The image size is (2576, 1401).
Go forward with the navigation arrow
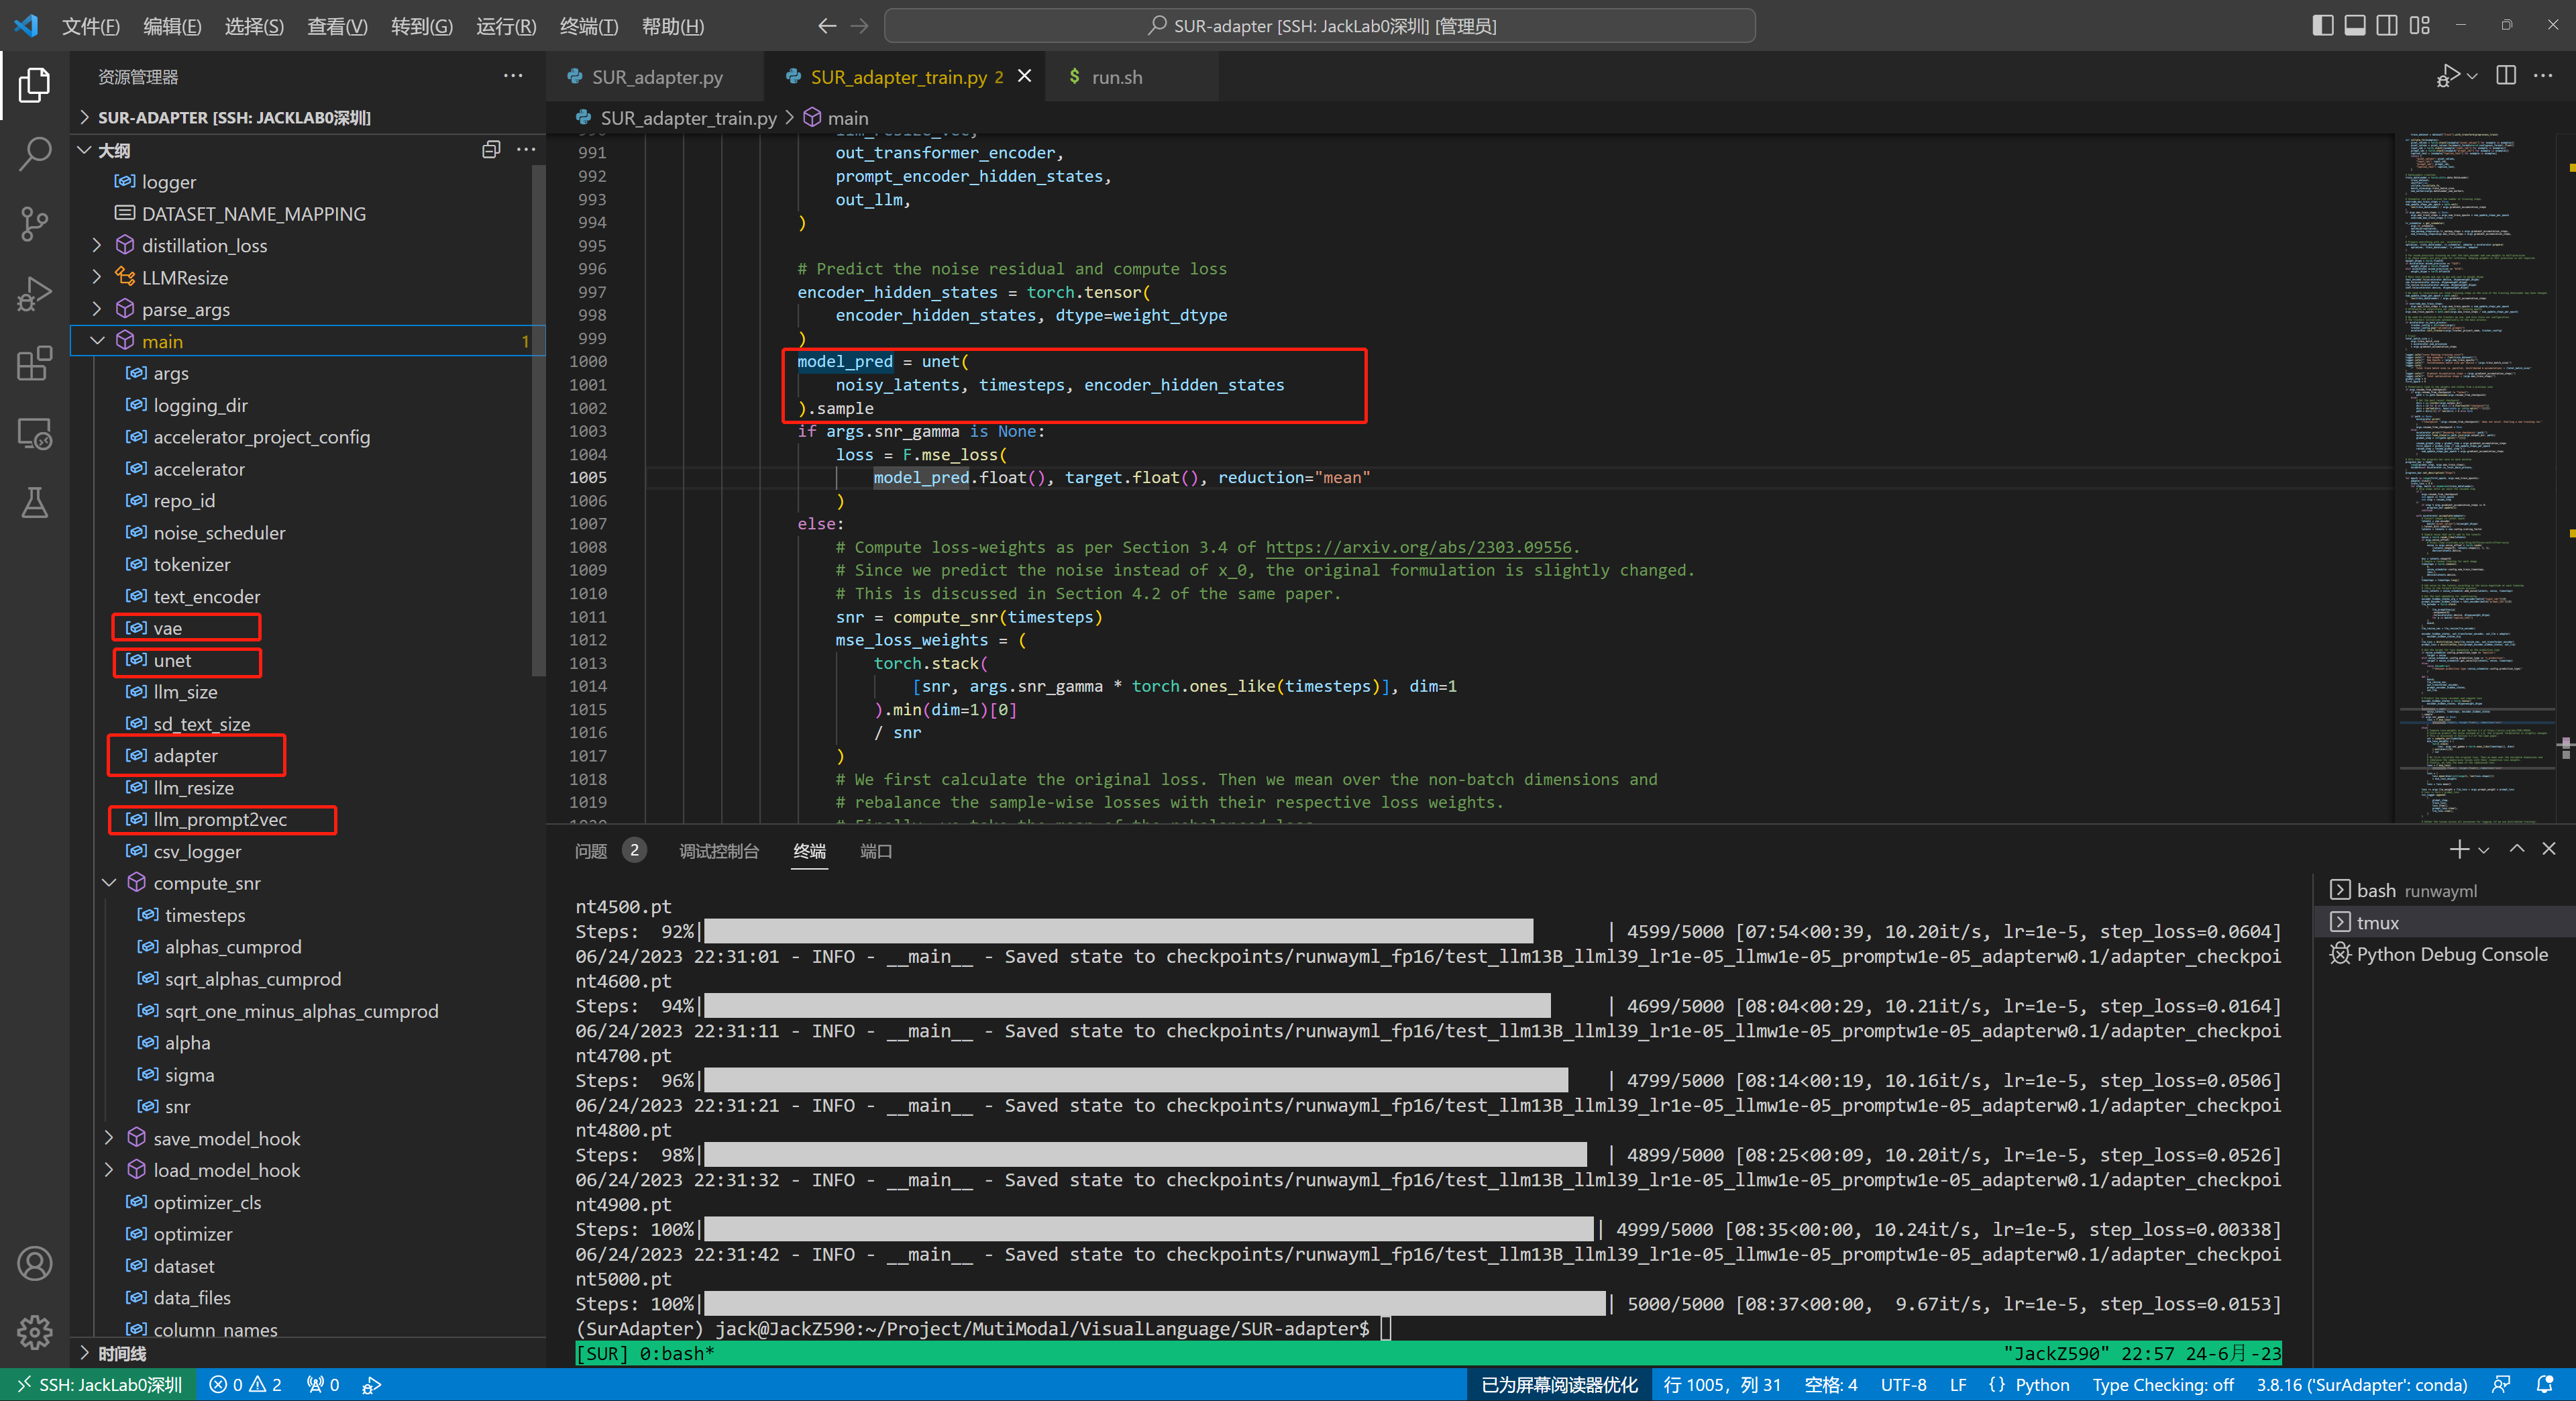(860, 26)
